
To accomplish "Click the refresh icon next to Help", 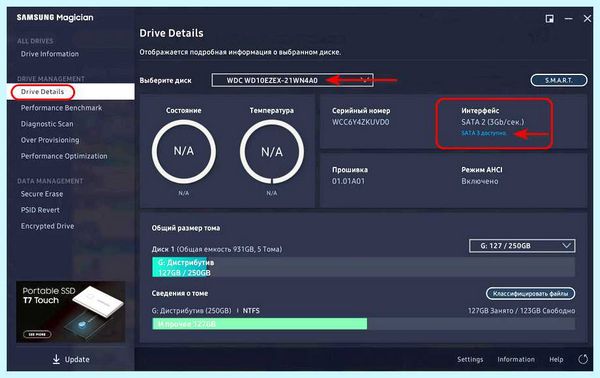I will [x=583, y=359].
